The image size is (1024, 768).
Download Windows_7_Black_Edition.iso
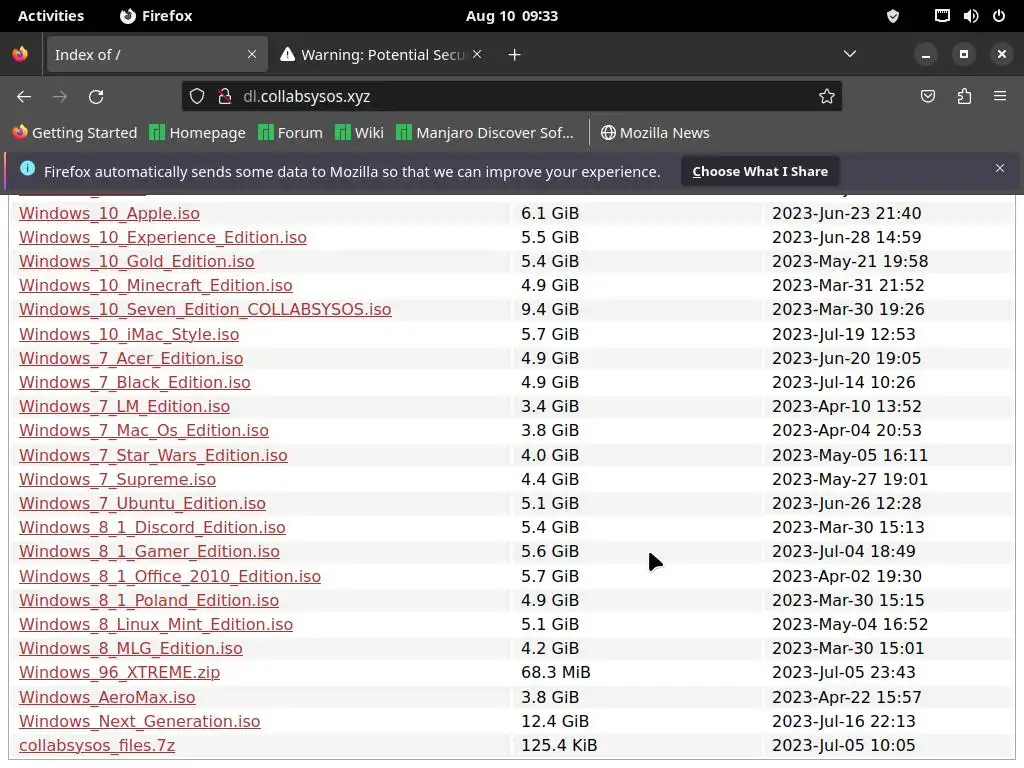(x=135, y=383)
